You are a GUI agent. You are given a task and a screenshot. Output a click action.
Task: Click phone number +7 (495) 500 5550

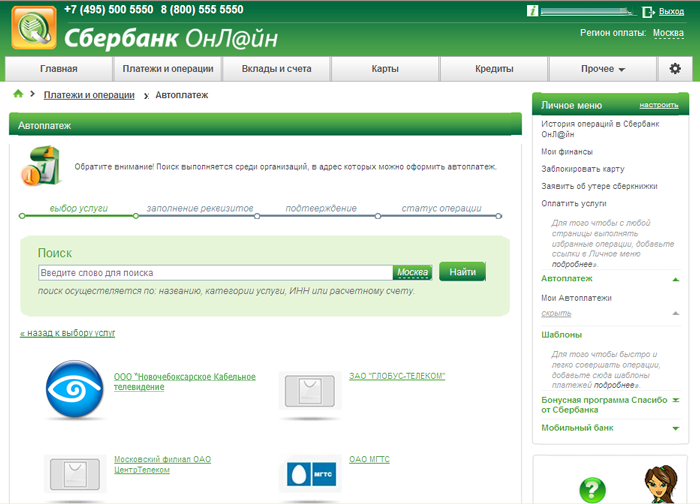(x=108, y=9)
